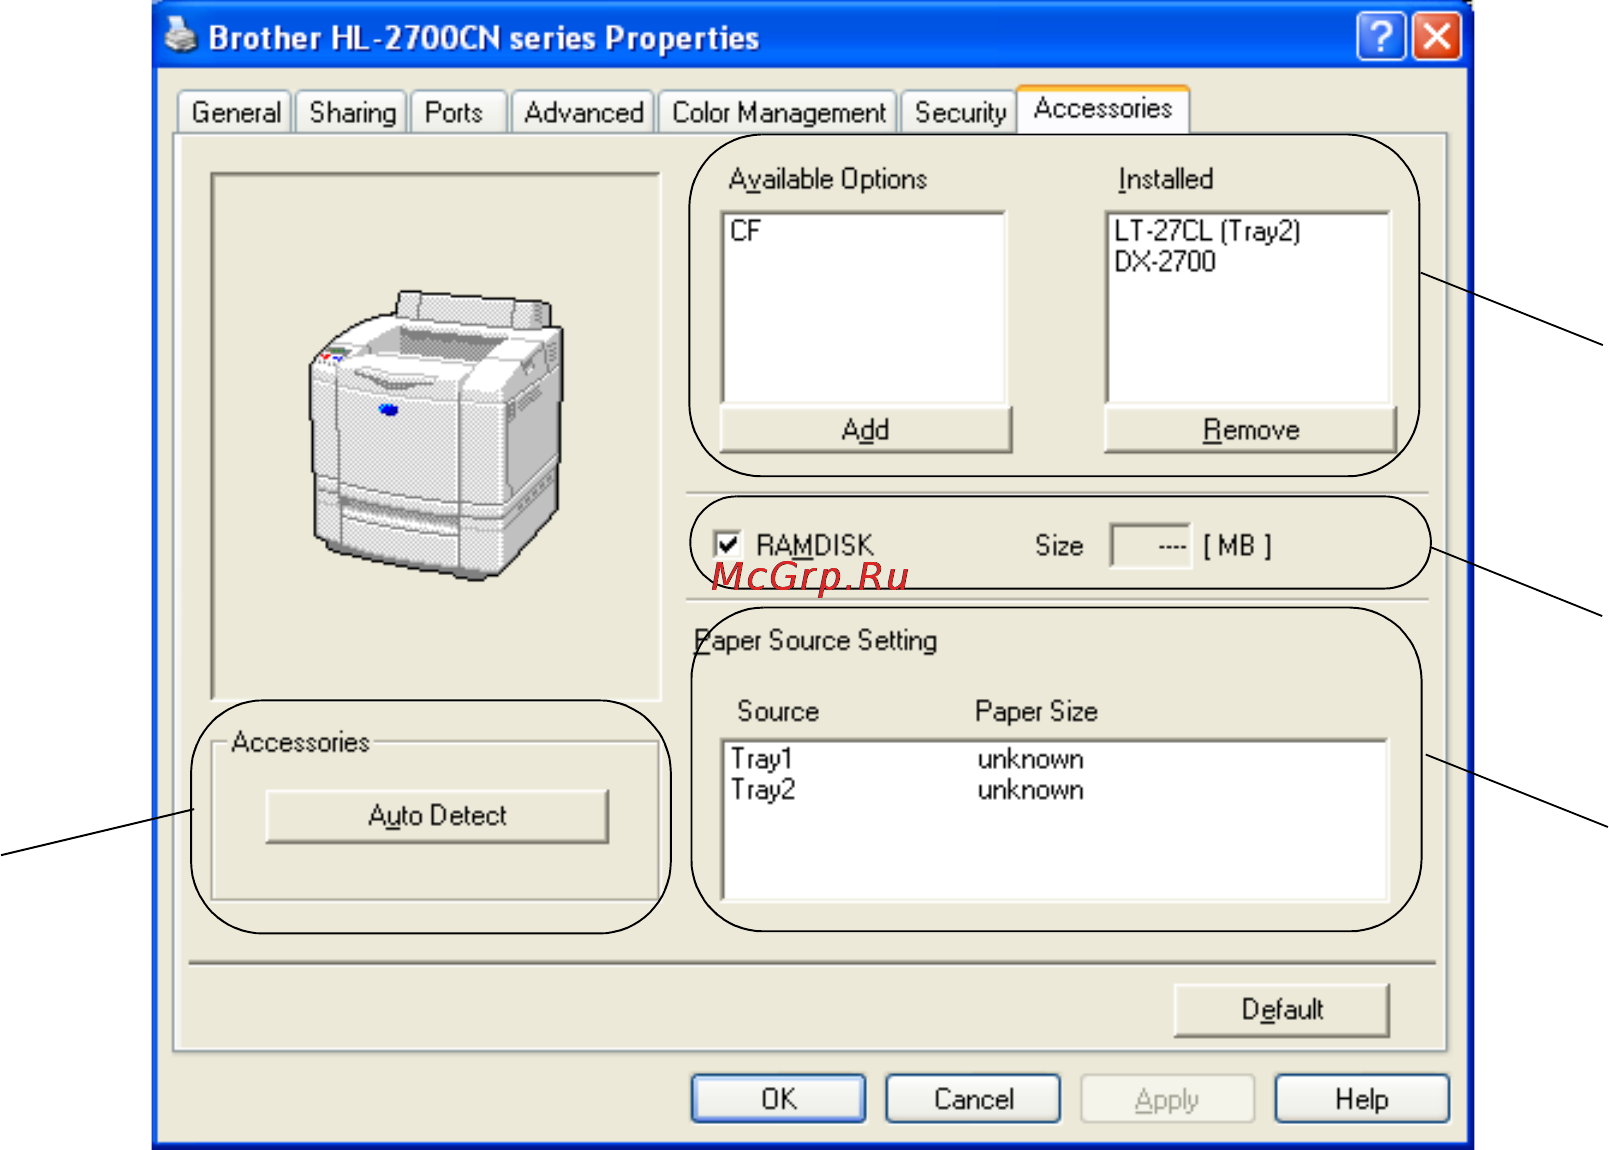Screen dimensions: 1609x1150
Task: Select the Tray2 row in Paper Source
Action: tap(1055, 790)
